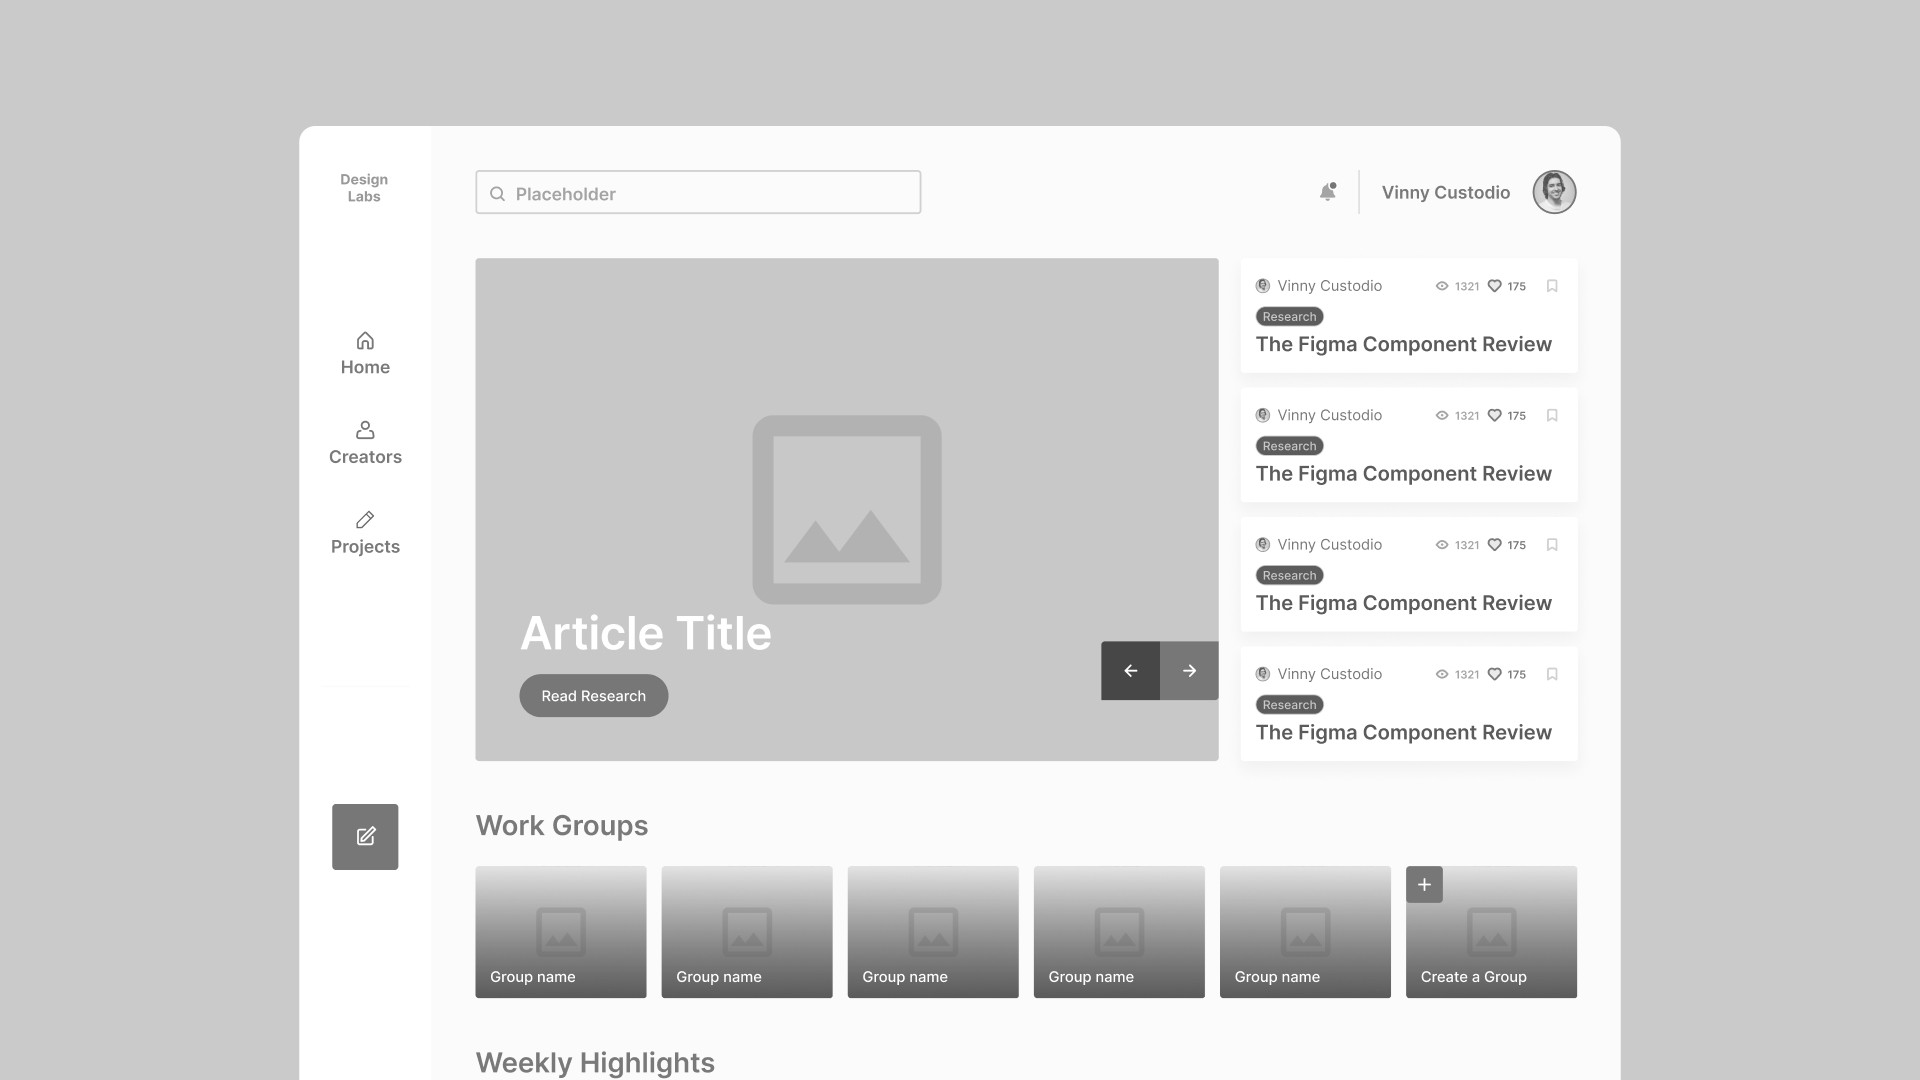
Task: Click the Vinny Custodio profile thumbnail
Action: (1553, 191)
